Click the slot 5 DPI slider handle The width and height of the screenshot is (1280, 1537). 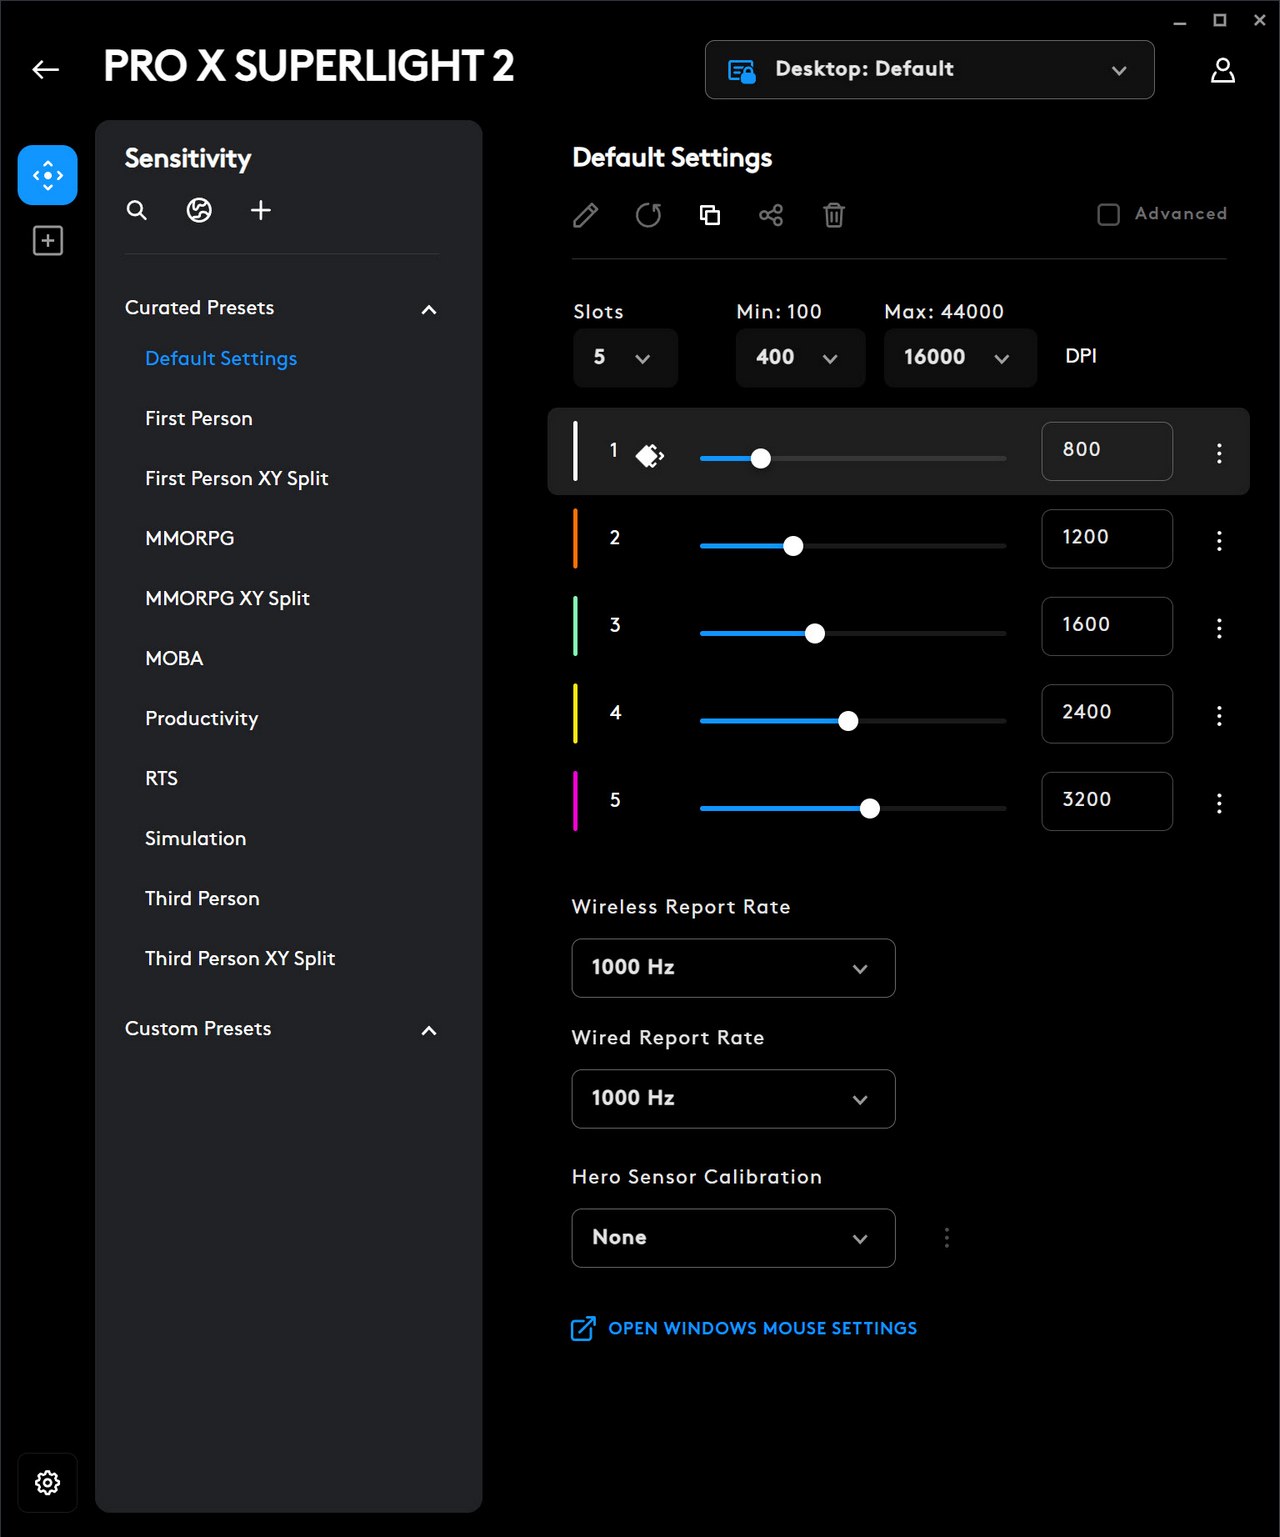[870, 808]
